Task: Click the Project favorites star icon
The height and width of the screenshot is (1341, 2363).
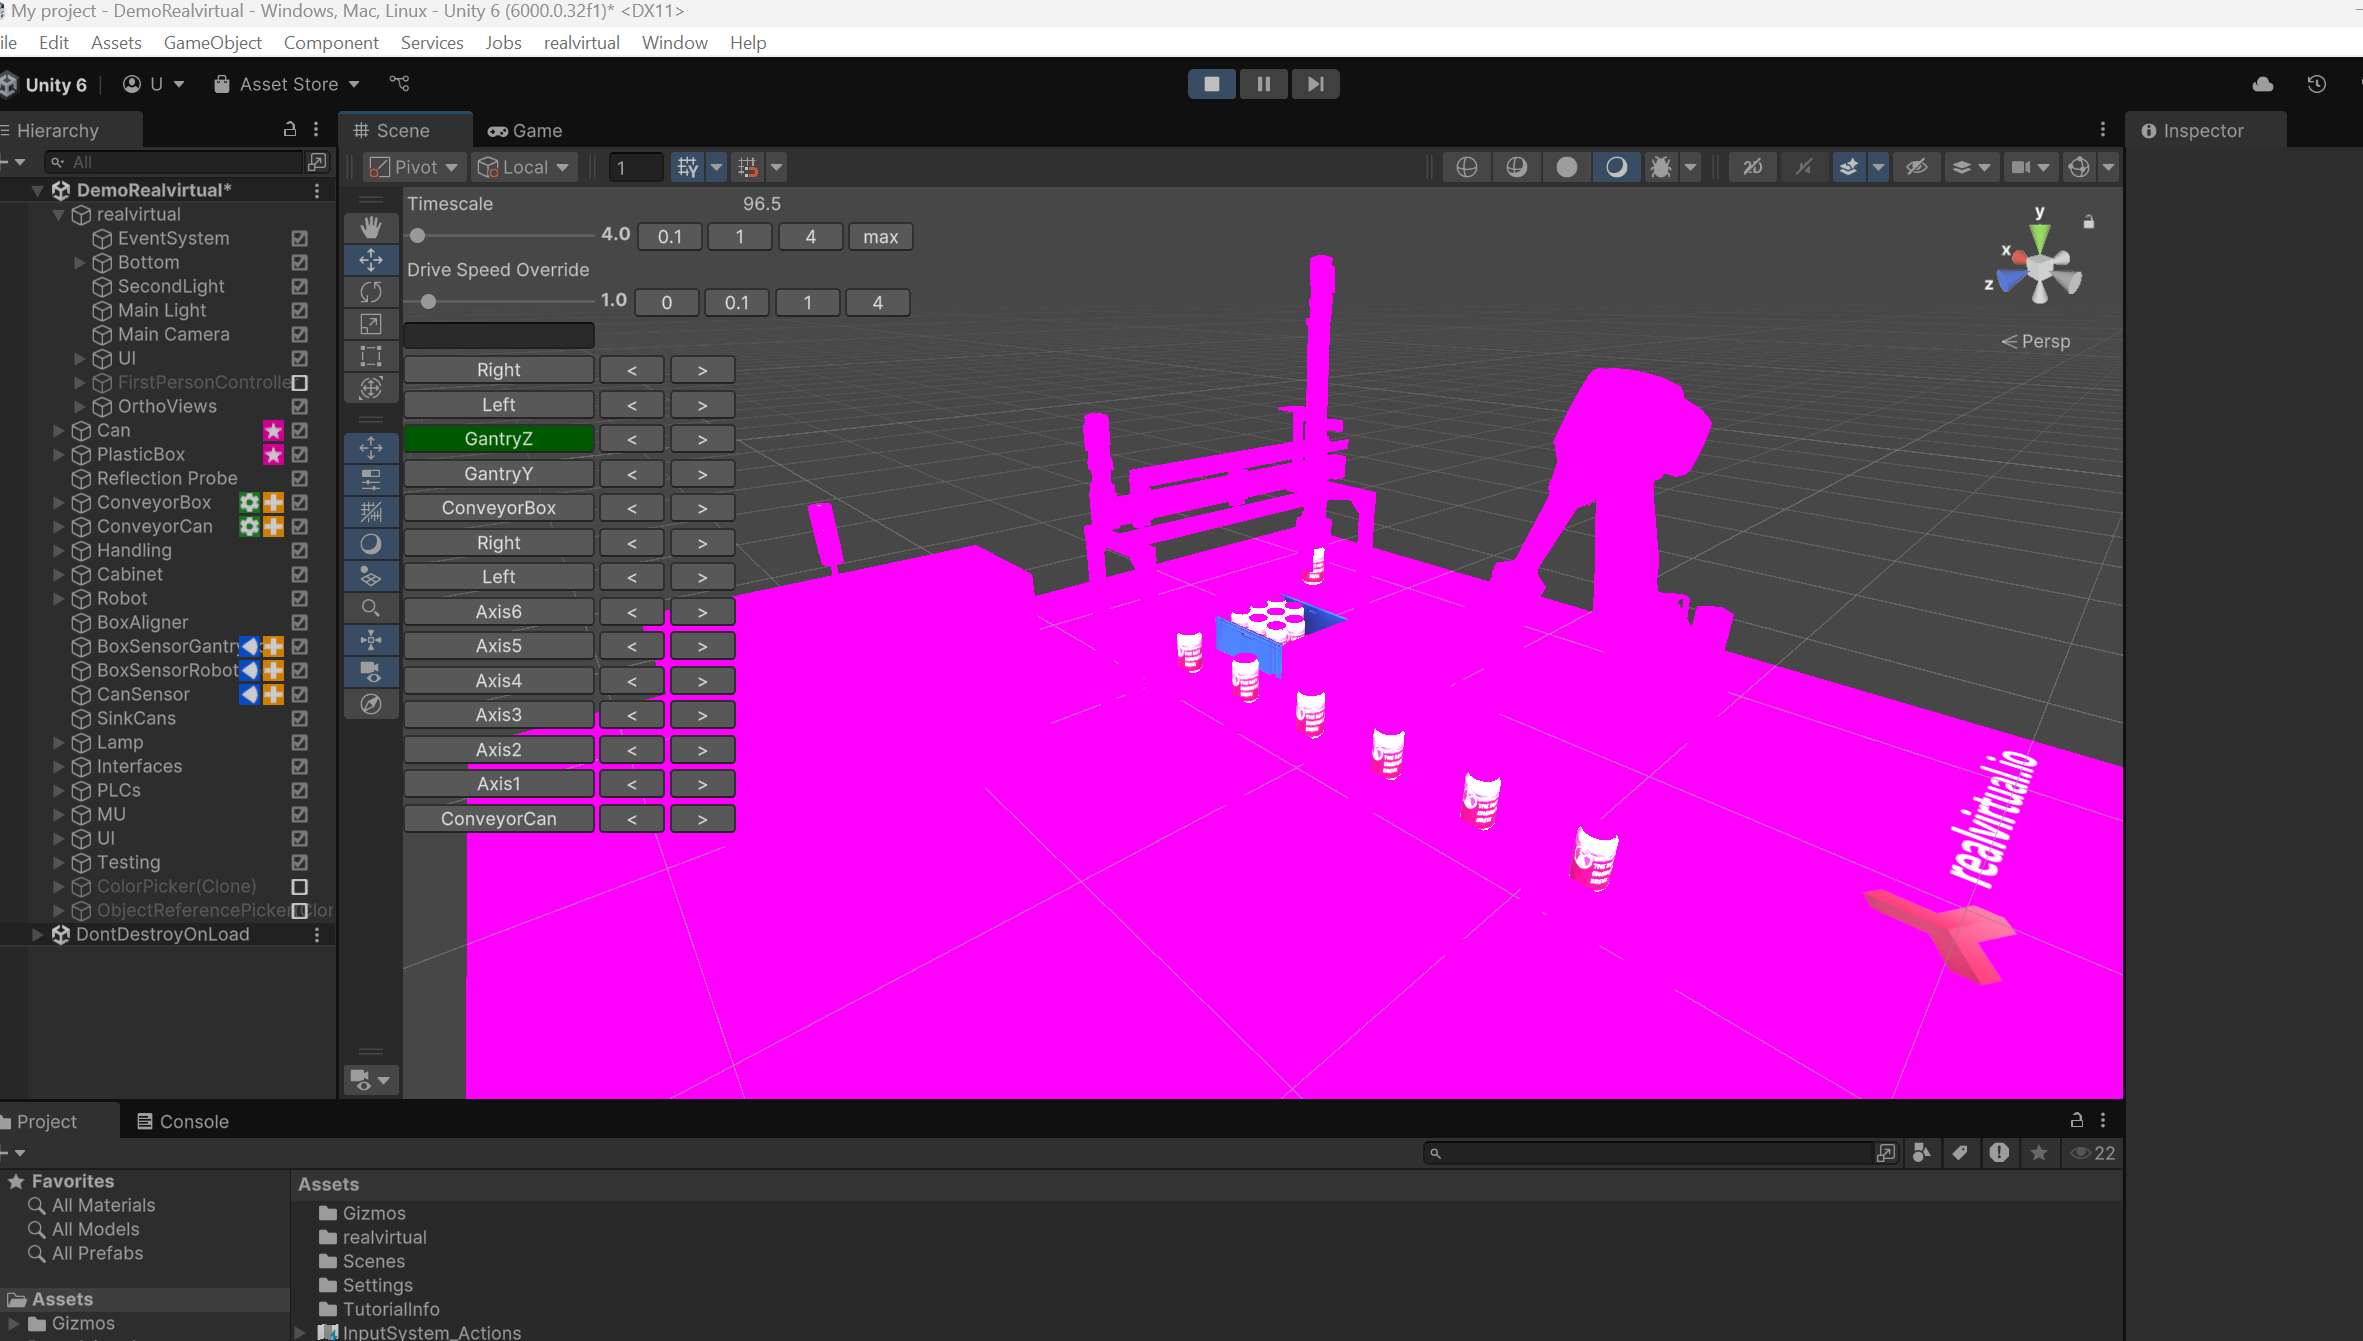Action: pyautogui.click(x=2039, y=1153)
